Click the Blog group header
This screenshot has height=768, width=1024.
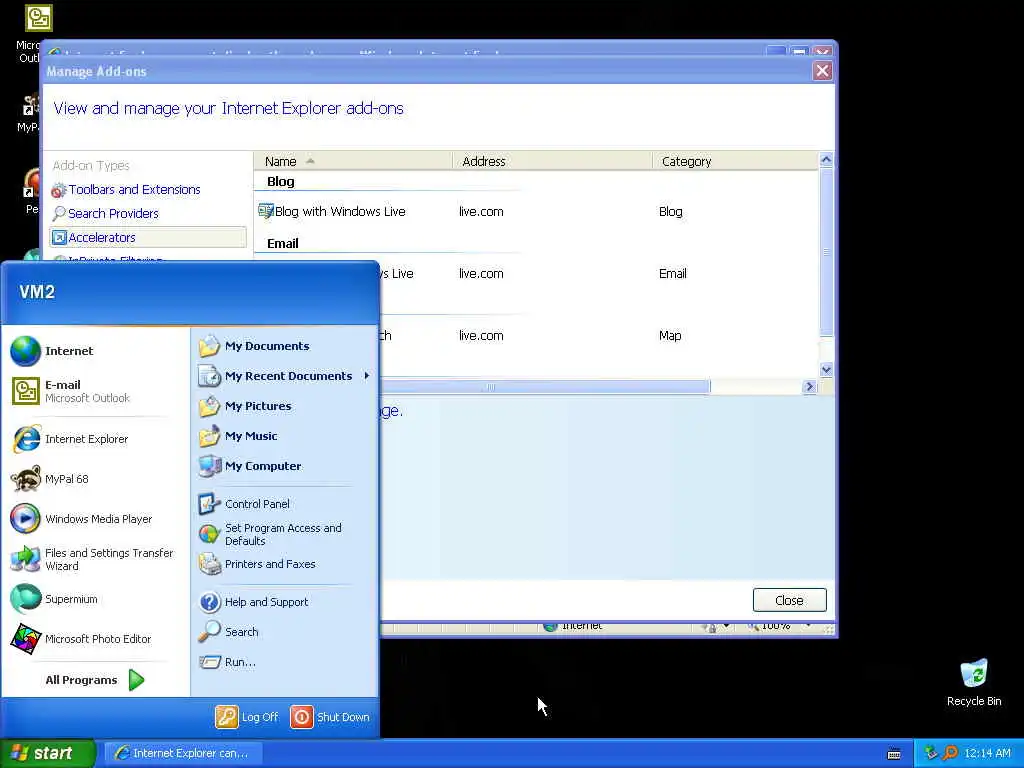pos(281,182)
